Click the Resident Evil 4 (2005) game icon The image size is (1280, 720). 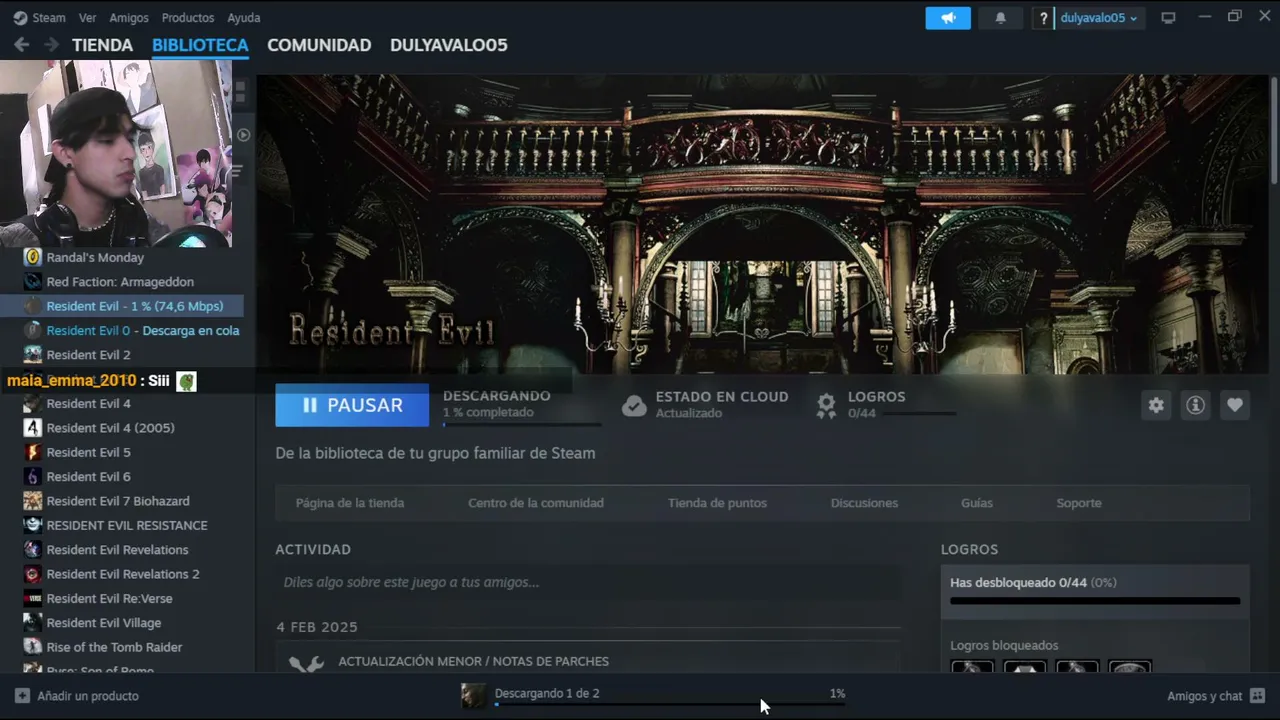[x=33, y=428]
